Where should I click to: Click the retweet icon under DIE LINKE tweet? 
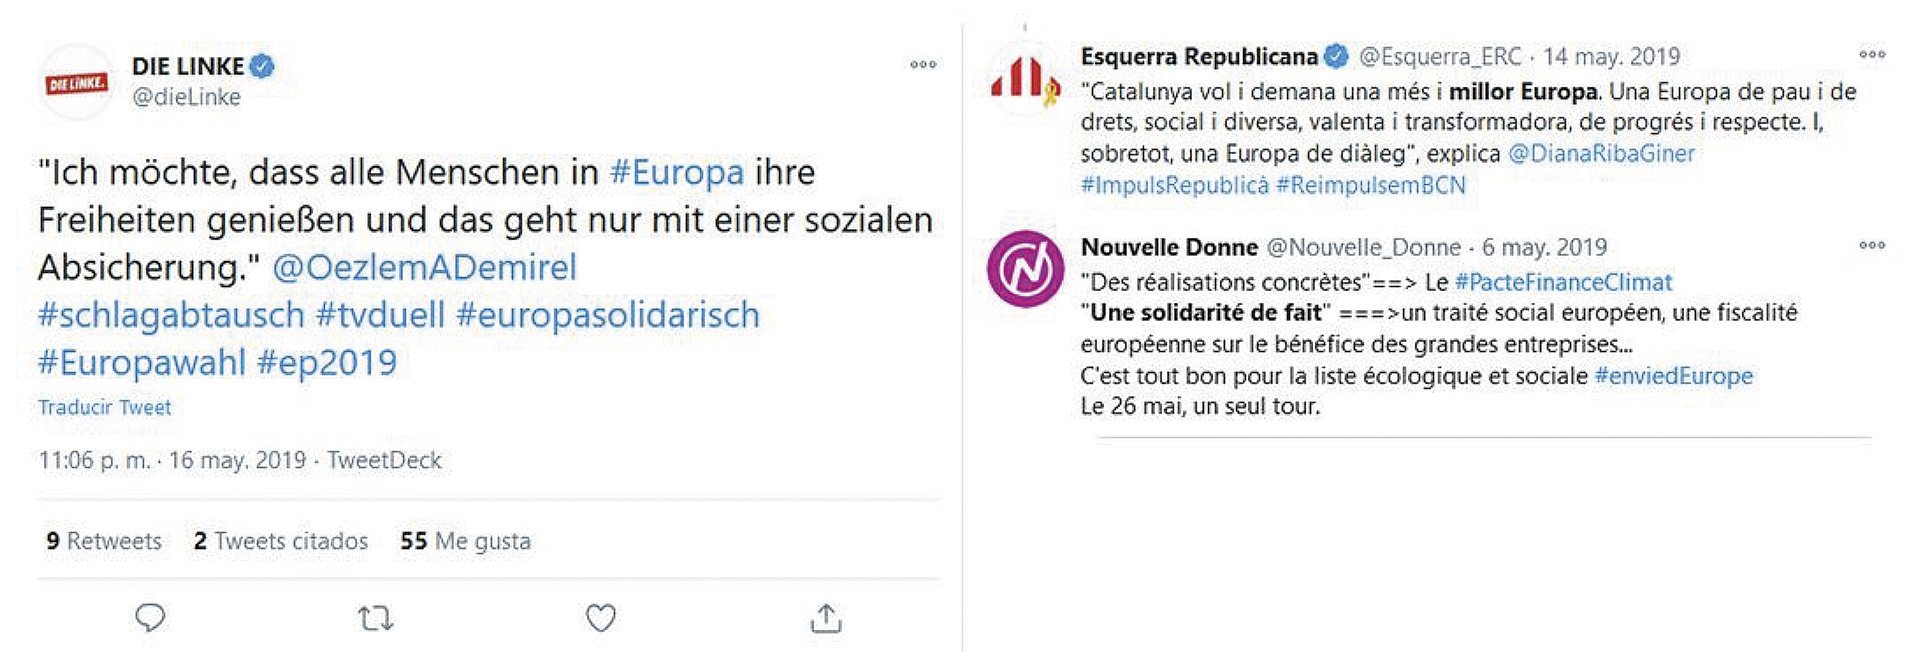(x=375, y=619)
